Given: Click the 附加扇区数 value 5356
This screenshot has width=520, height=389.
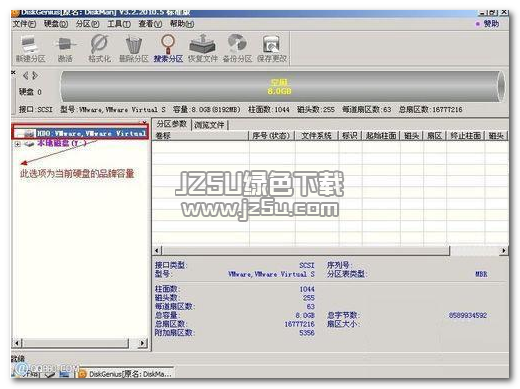Looking at the screenshot, I should 307,332.
